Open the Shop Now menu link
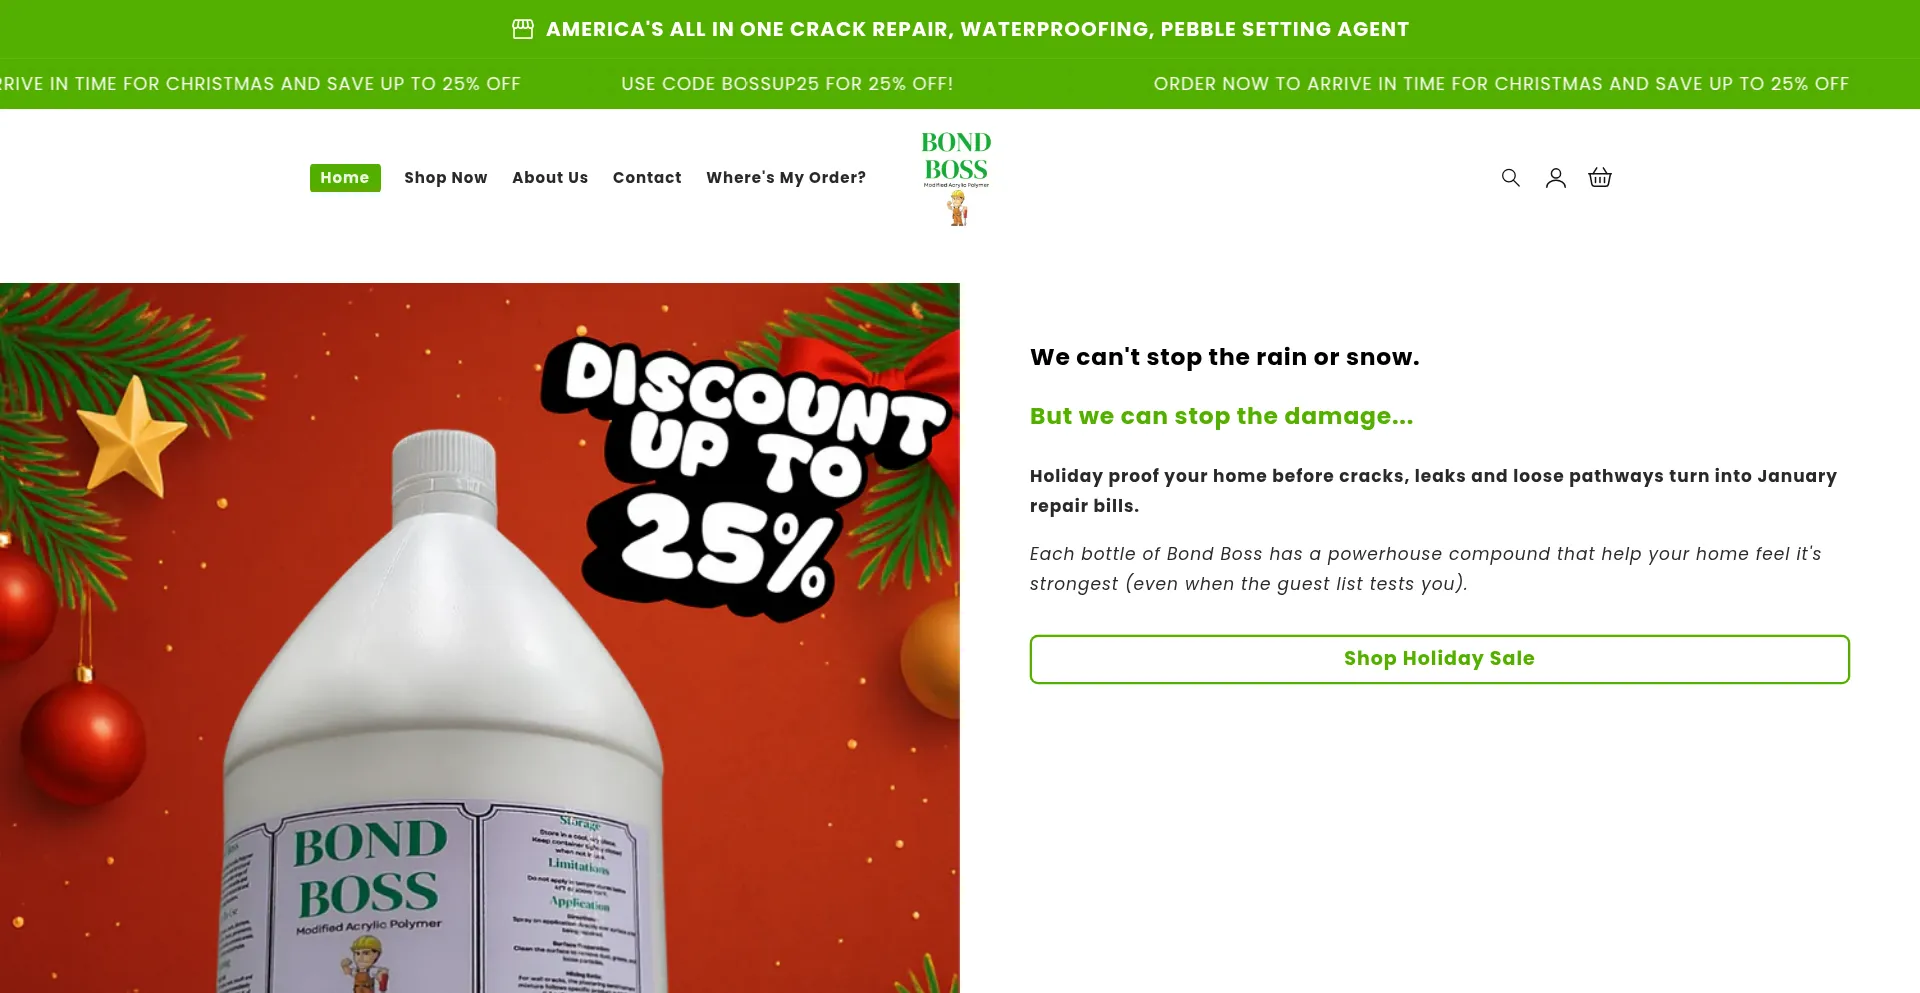 click(446, 178)
